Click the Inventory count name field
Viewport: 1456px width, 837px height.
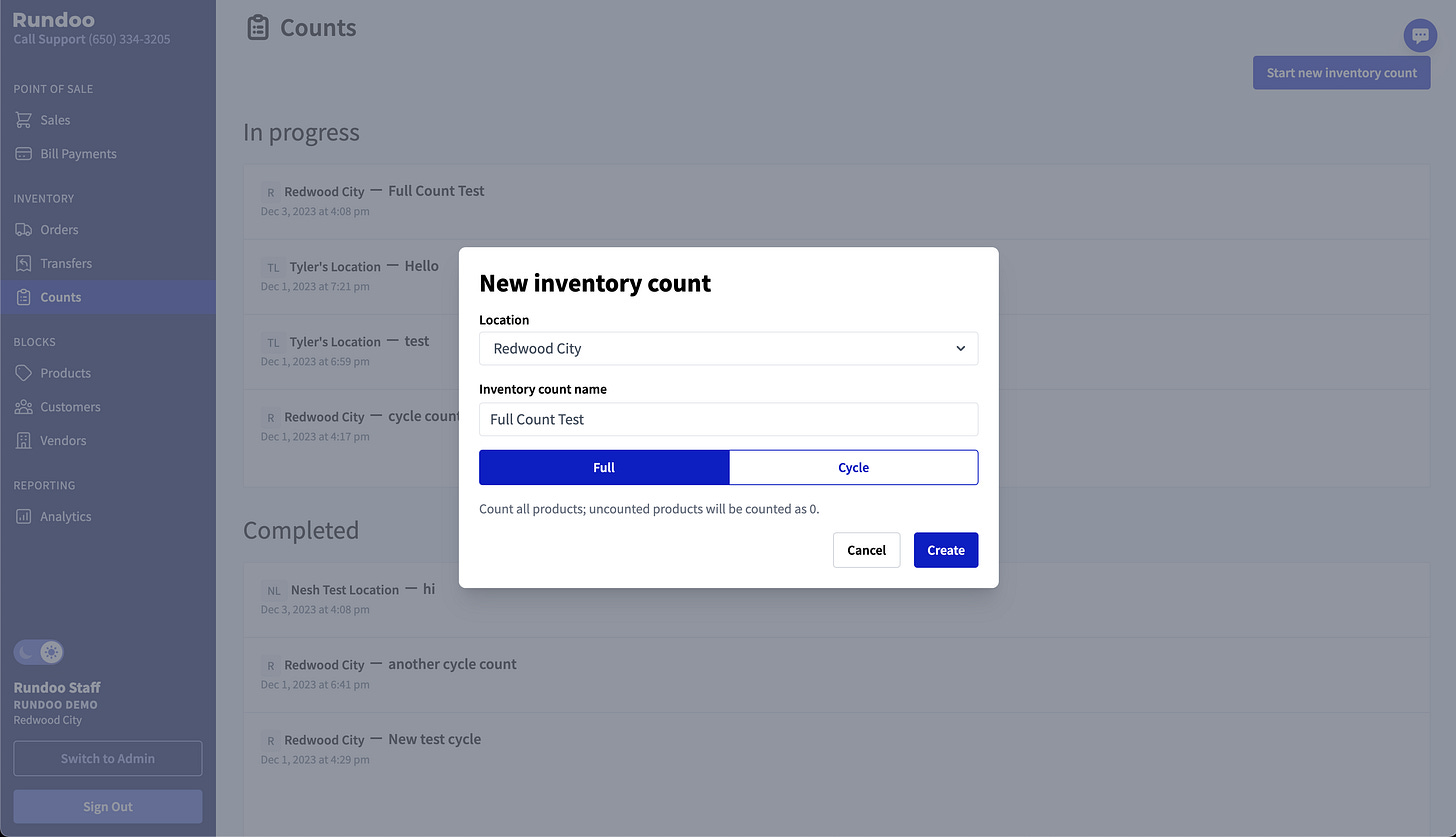(x=728, y=419)
